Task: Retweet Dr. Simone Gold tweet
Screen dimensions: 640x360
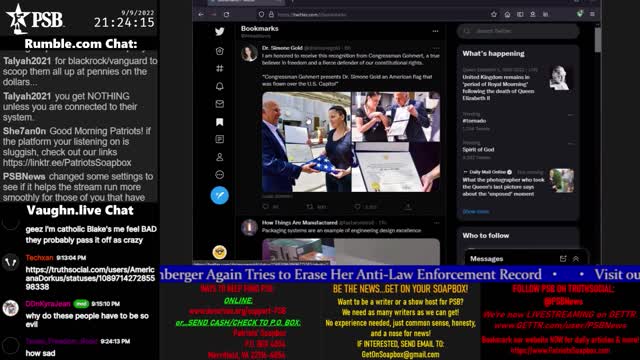Action: tap(310, 207)
